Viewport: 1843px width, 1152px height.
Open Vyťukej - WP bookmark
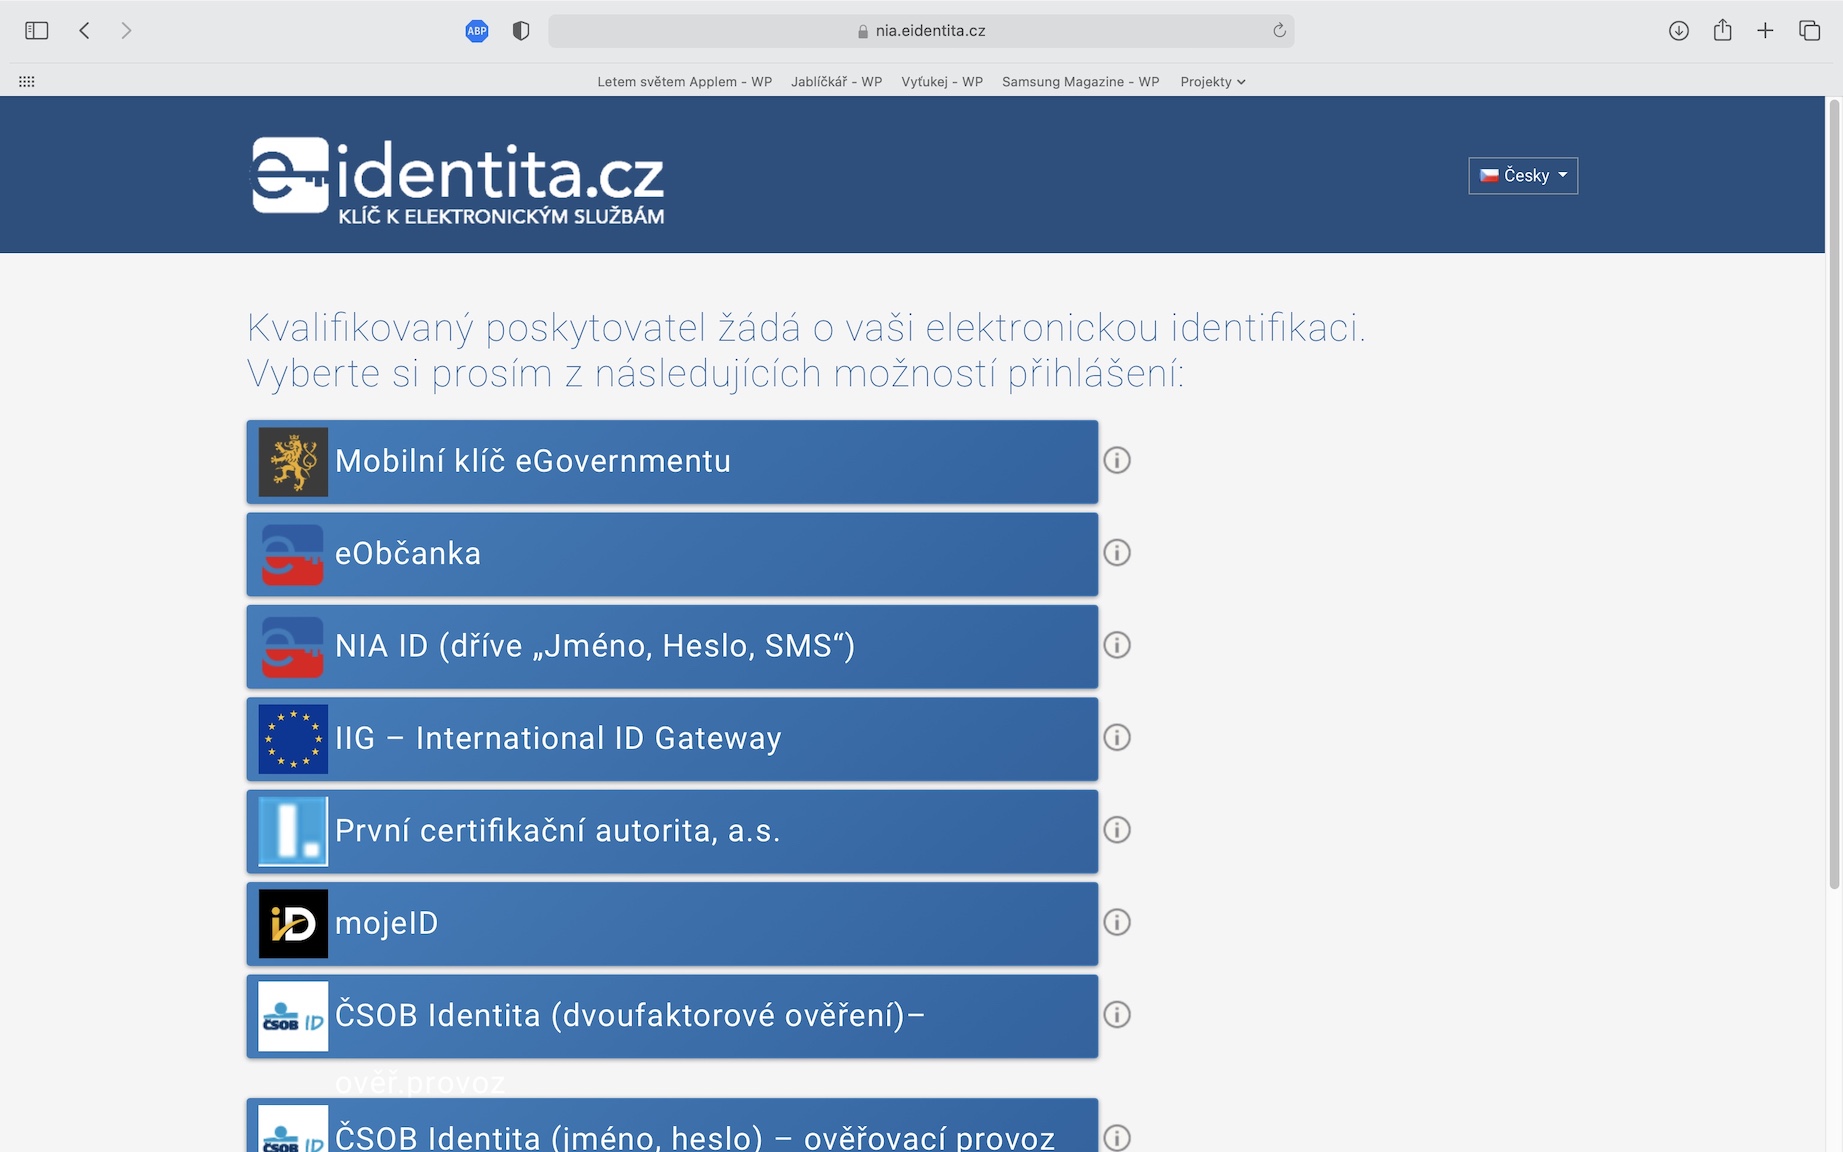coord(942,82)
